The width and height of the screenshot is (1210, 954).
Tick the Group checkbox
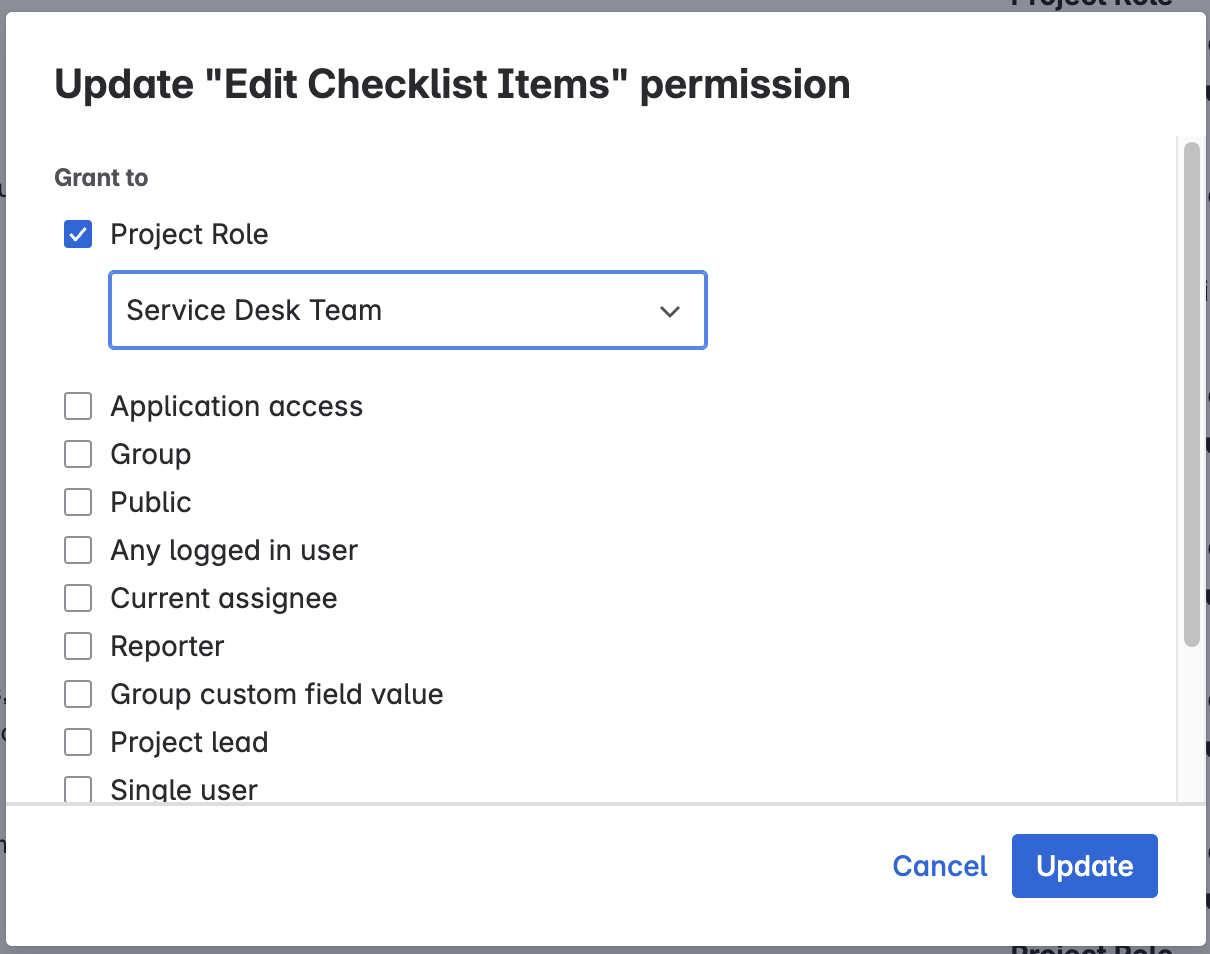[78, 455]
